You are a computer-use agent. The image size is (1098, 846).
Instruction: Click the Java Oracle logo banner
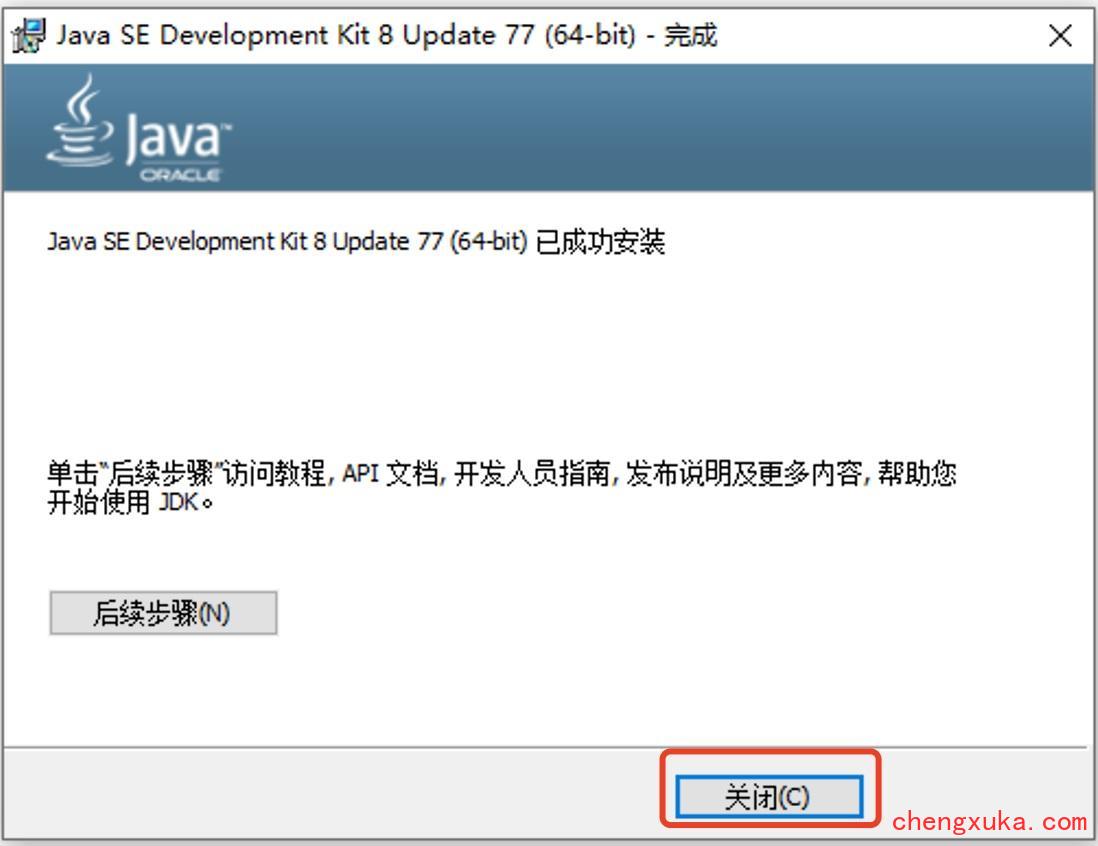[x=139, y=129]
